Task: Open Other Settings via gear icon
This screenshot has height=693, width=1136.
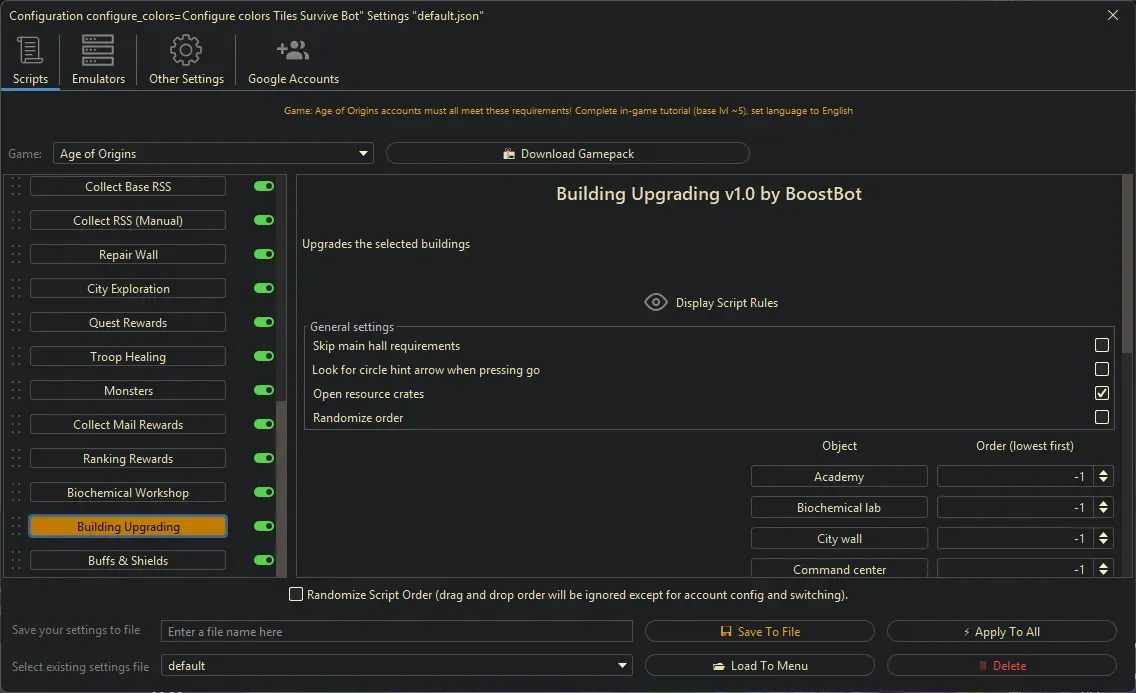Action: (x=185, y=50)
